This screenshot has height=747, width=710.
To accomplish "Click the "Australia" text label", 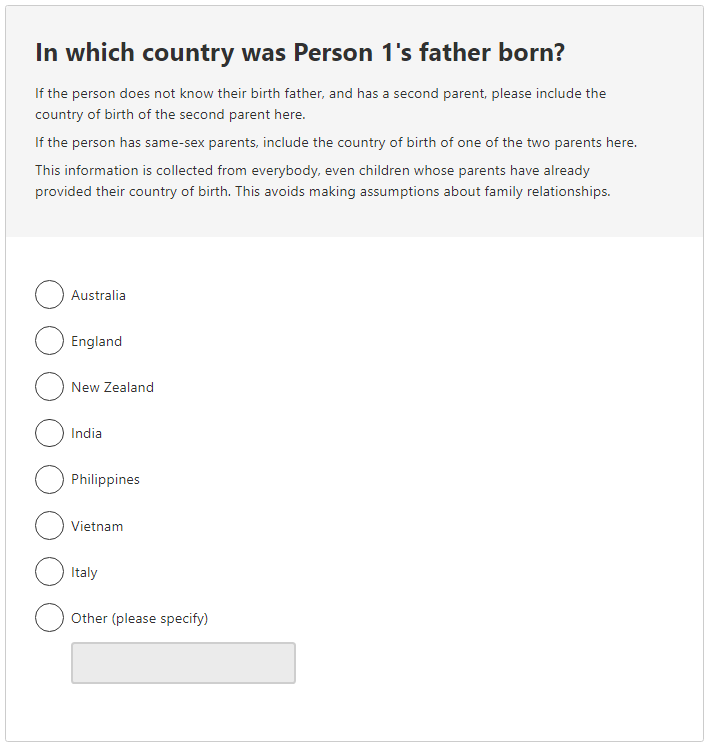I will [98, 295].
